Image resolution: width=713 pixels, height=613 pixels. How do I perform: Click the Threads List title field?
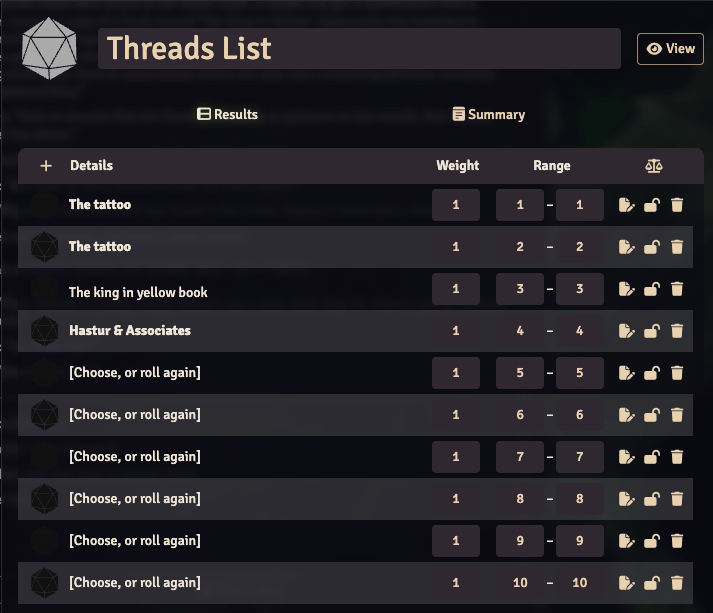click(359, 49)
